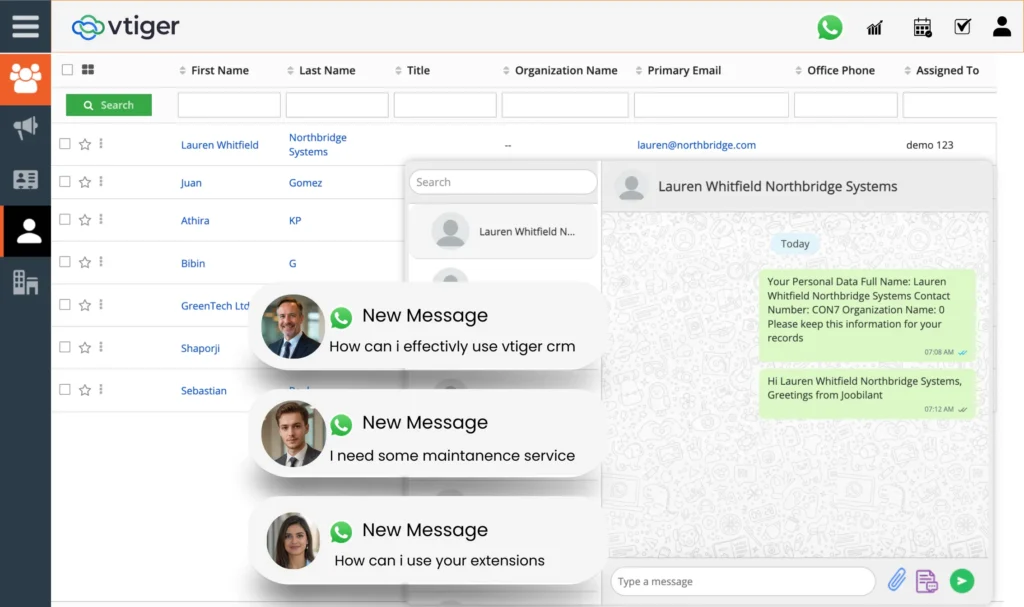The height and width of the screenshot is (607, 1024).
Task: Star the contact row for Juan Gomez
Action: coord(86,182)
